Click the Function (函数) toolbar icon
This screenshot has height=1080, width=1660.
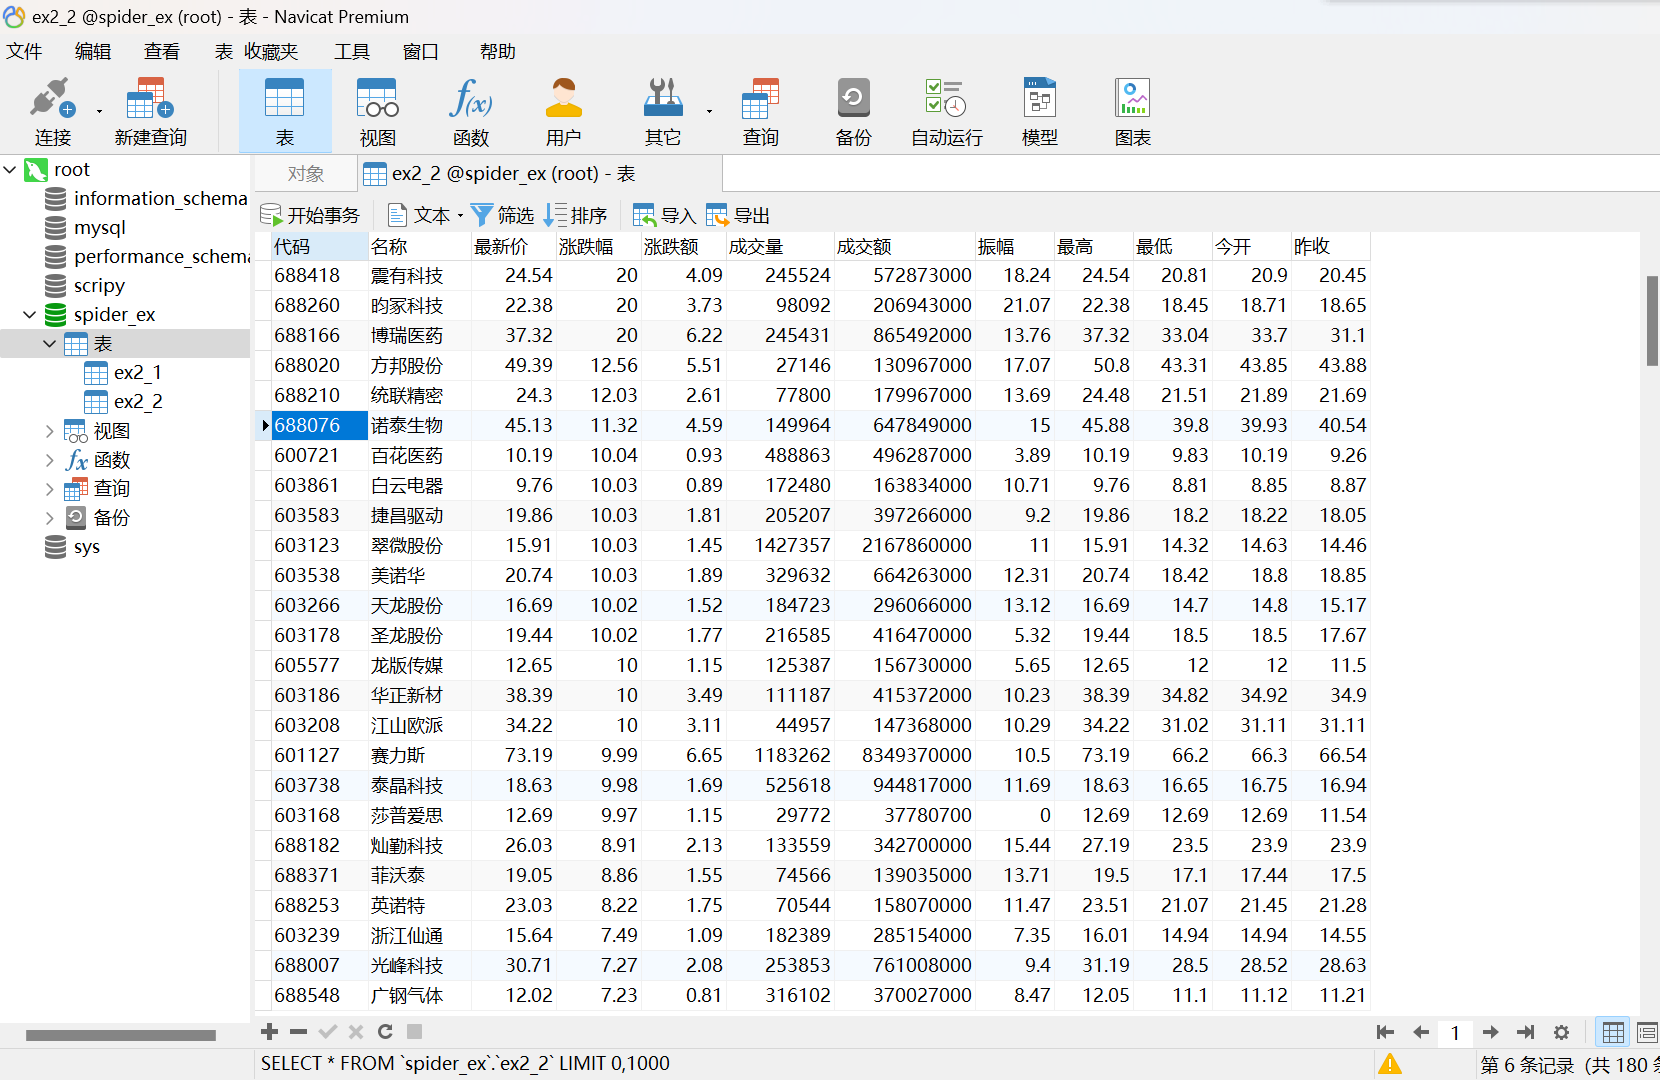(x=471, y=112)
